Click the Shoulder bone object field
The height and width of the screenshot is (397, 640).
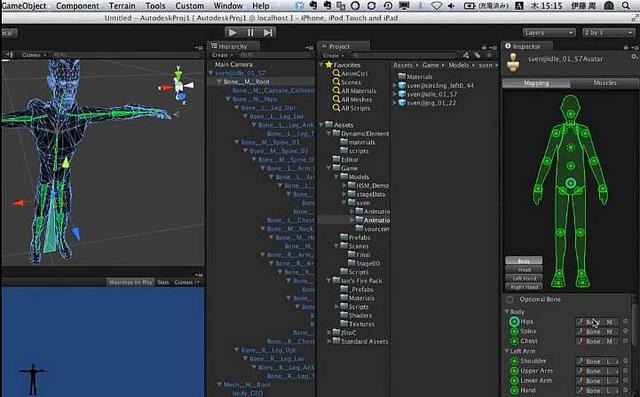click(x=598, y=362)
